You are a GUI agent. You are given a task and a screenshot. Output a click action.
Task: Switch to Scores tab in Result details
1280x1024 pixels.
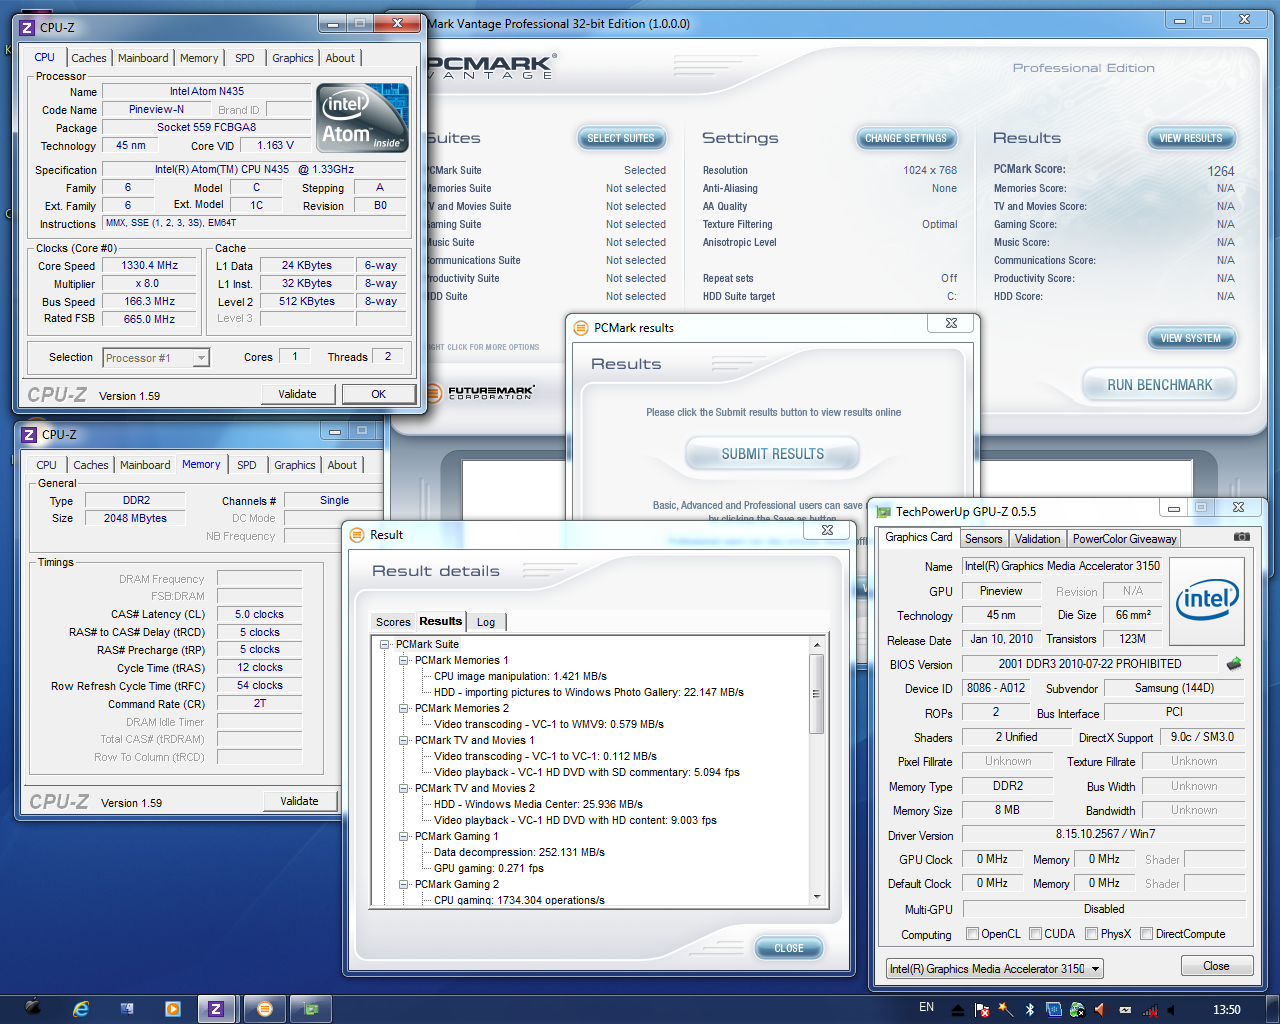pos(393,622)
